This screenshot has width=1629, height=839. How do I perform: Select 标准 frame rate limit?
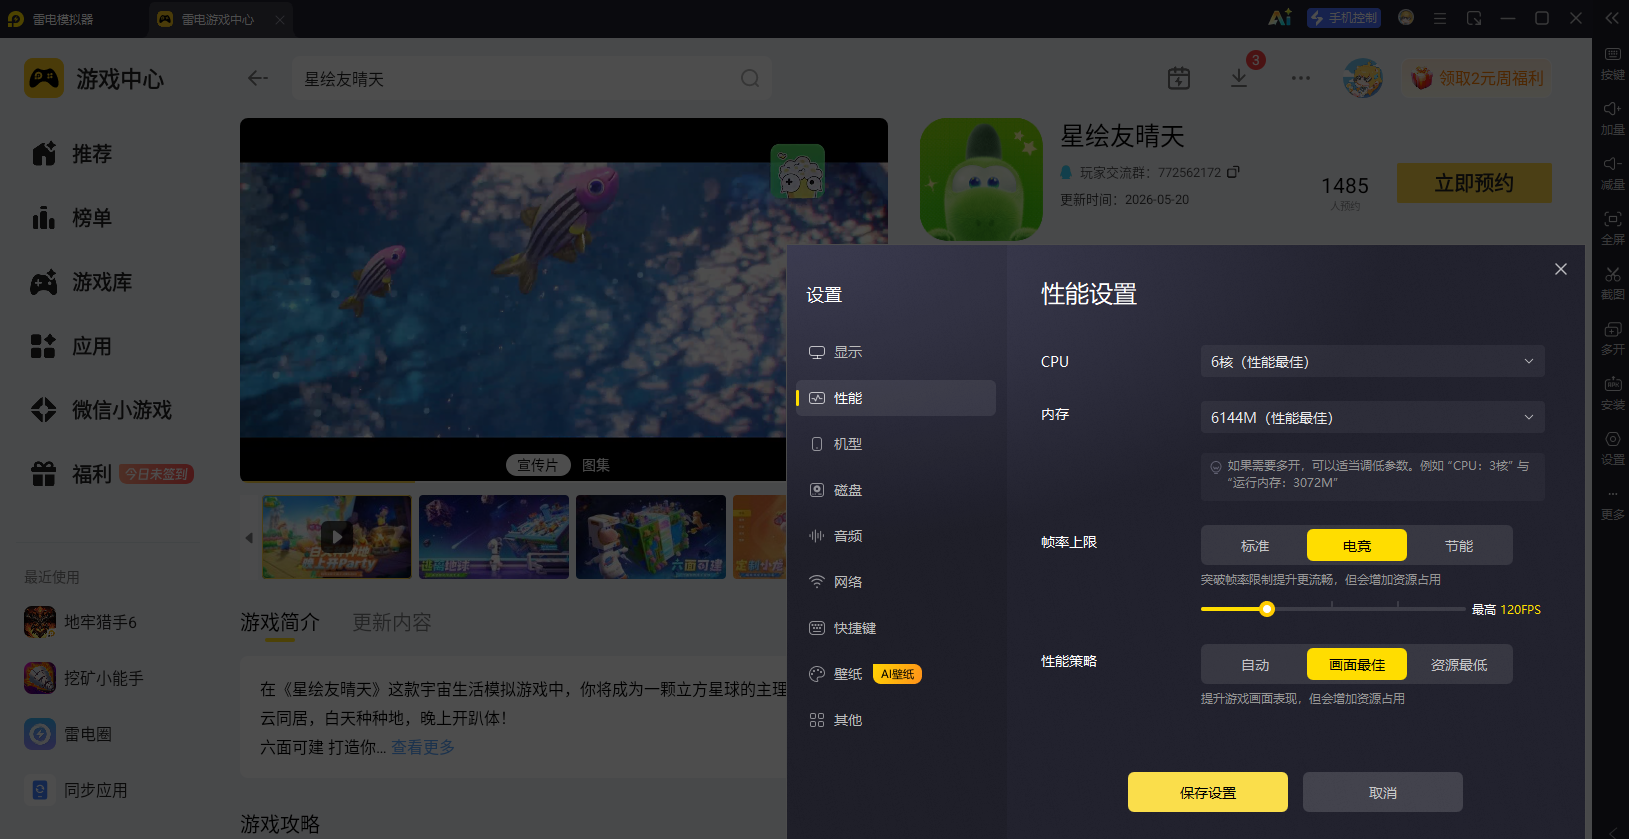coord(1254,546)
